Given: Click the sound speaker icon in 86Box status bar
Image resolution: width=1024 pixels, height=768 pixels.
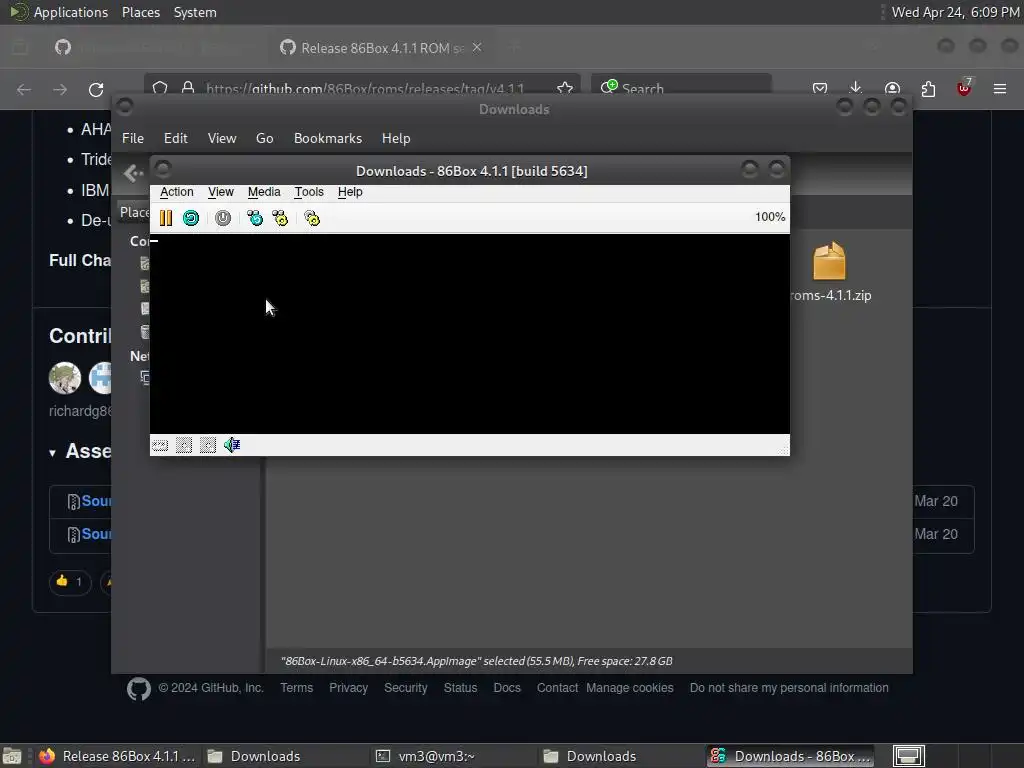Looking at the screenshot, I should (x=232, y=445).
